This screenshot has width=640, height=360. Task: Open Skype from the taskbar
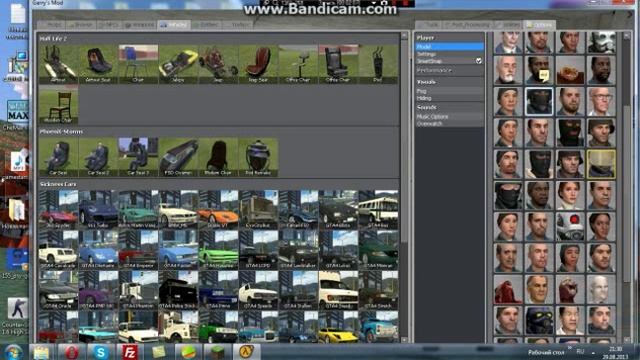pyautogui.click(x=100, y=352)
